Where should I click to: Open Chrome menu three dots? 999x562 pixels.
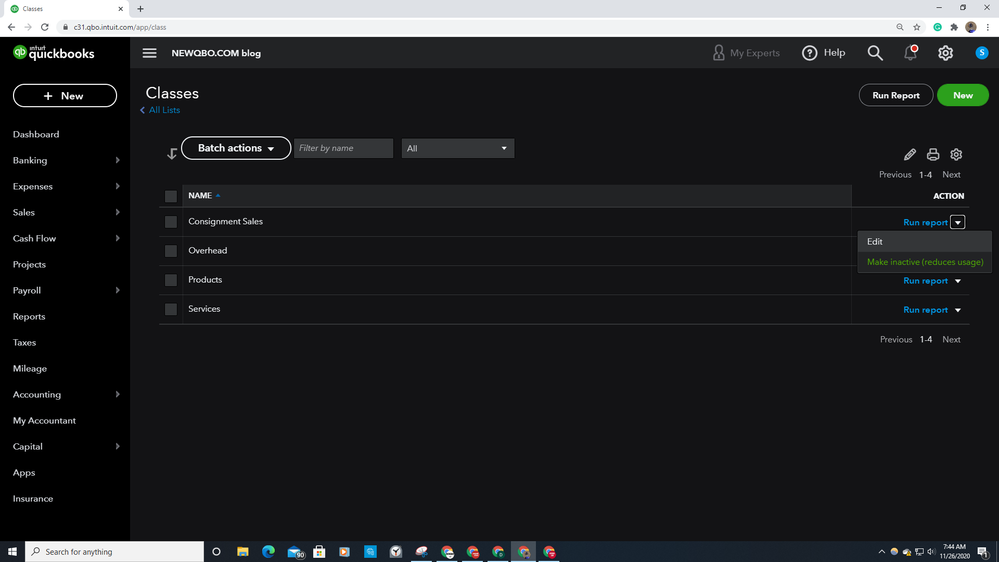(988, 27)
